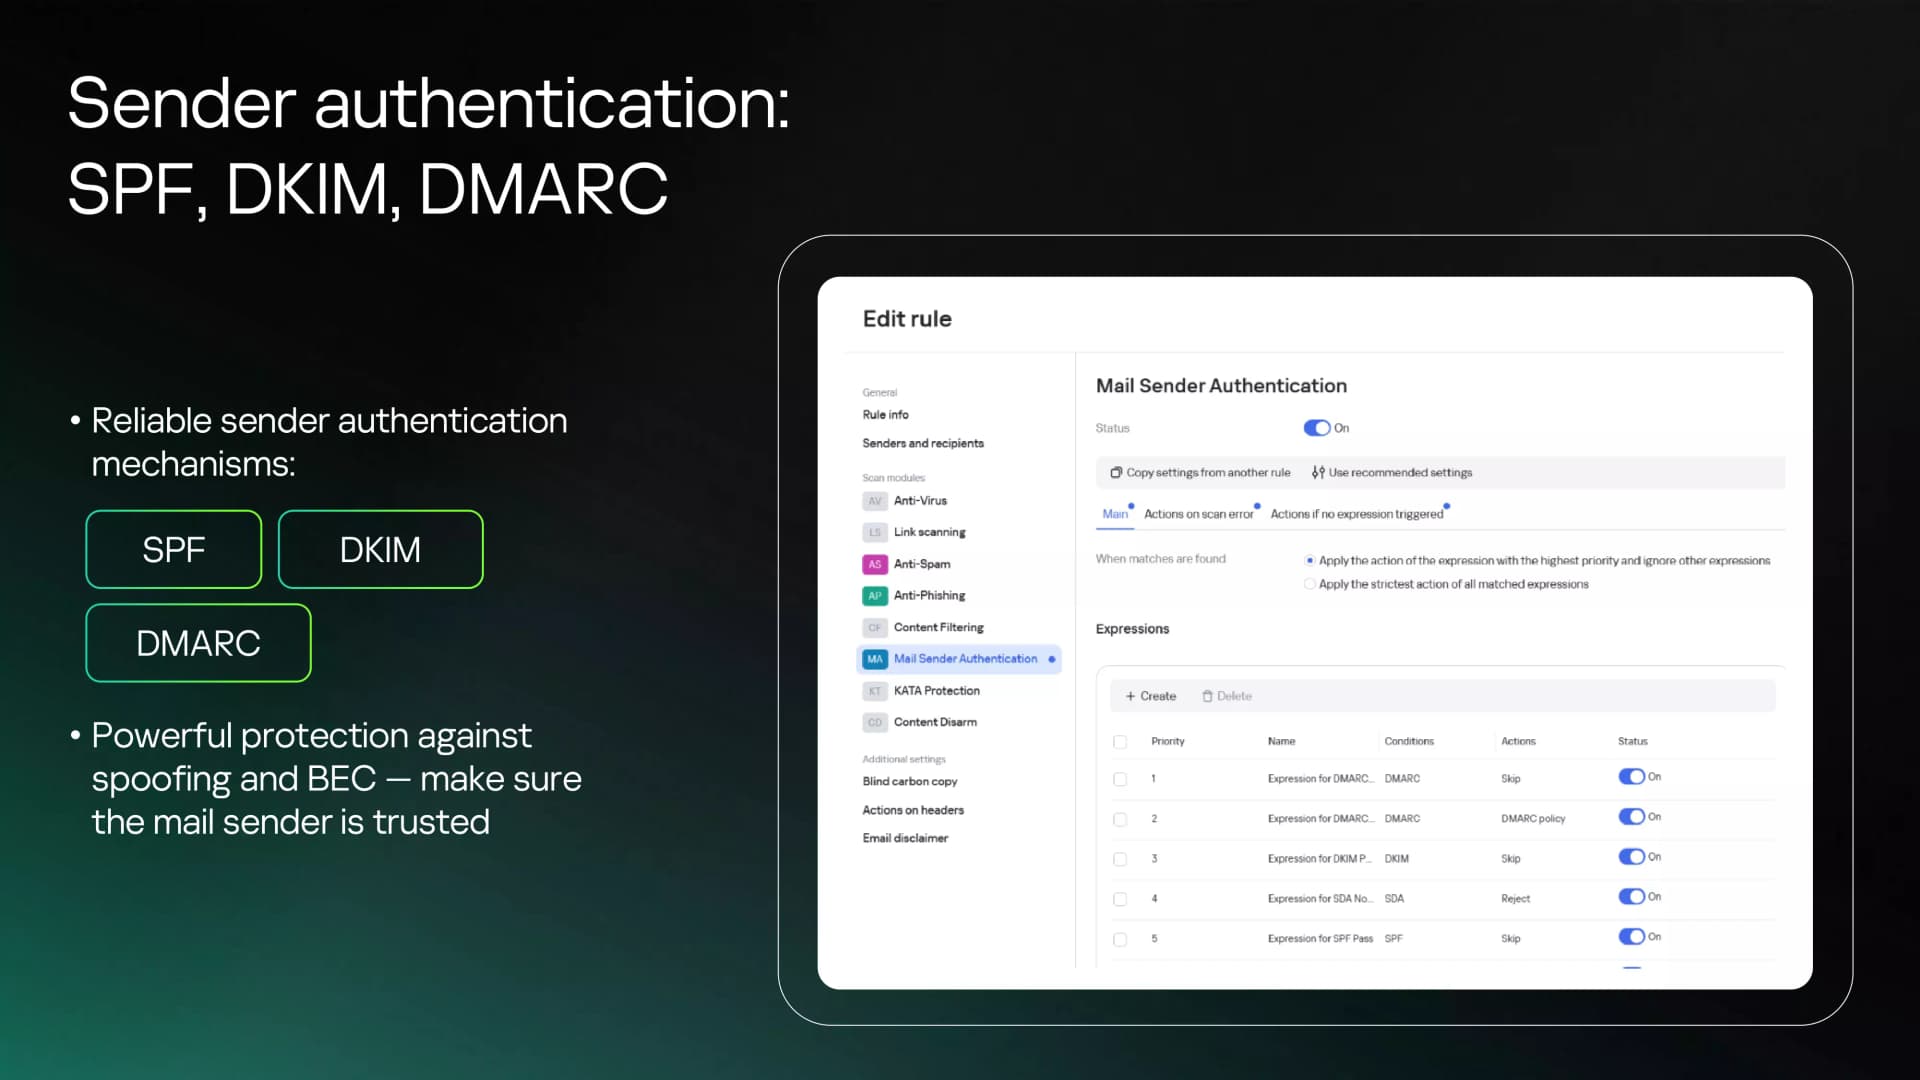1920x1080 pixels.
Task: Click the 'Reject' action cell
Action: (1515, 899)
